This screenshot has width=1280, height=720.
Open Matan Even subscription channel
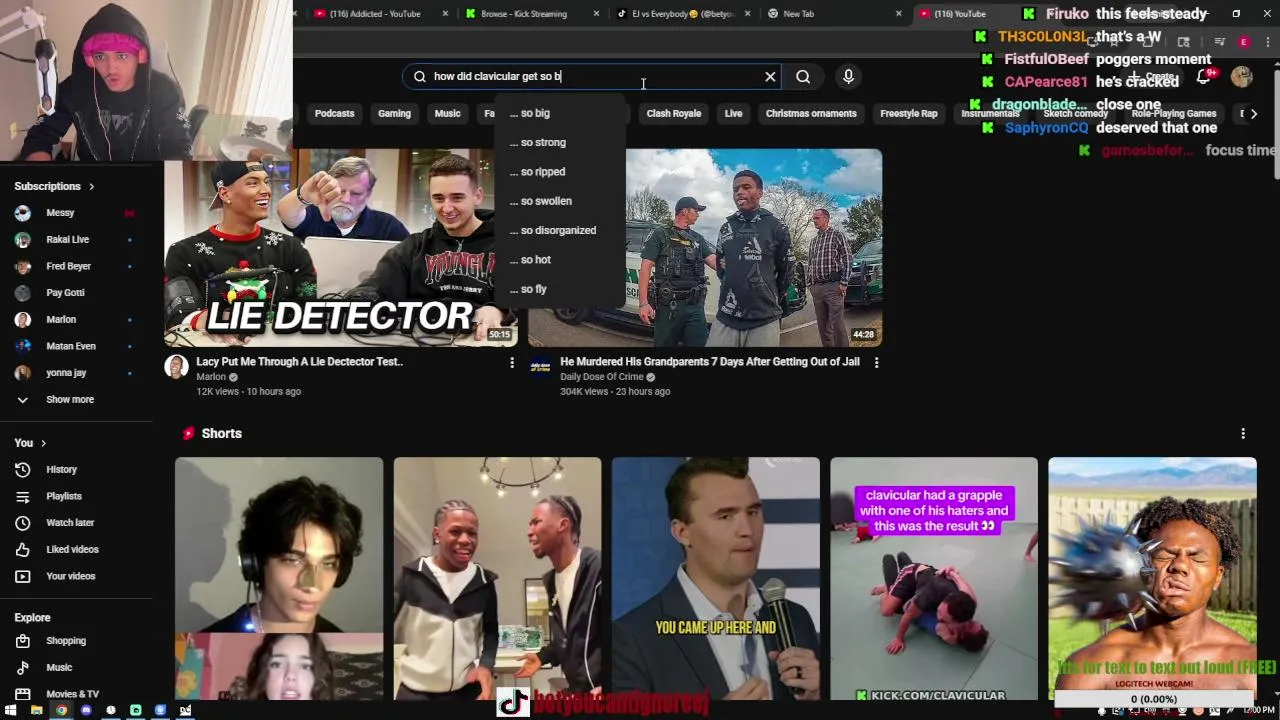tap(71, 346)
